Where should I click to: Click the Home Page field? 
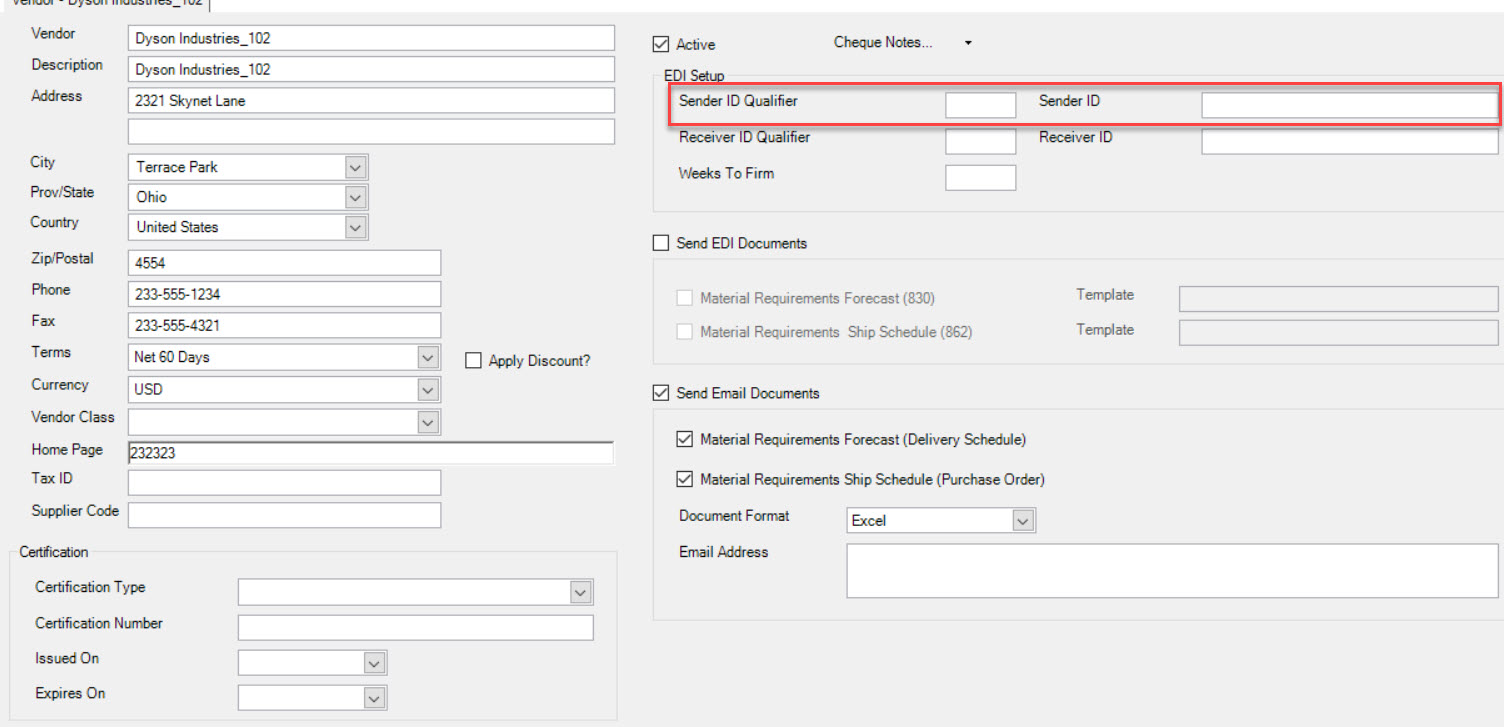click(x=371, y=453)
